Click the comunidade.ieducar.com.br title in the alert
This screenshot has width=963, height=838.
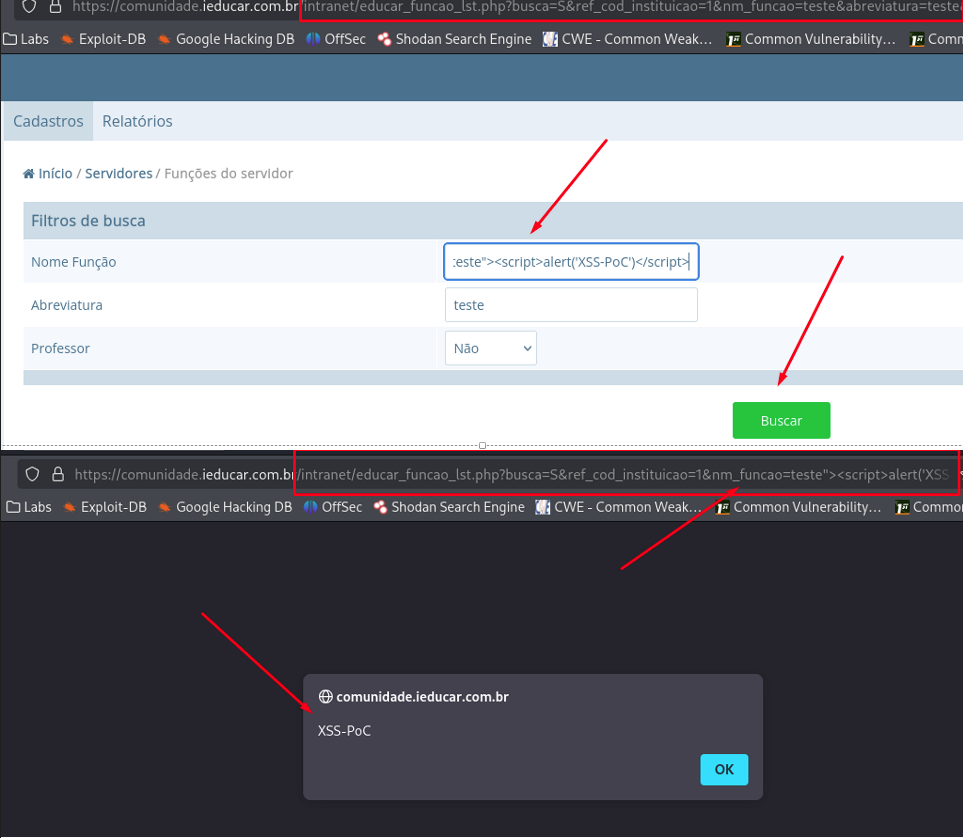(423, 697)
